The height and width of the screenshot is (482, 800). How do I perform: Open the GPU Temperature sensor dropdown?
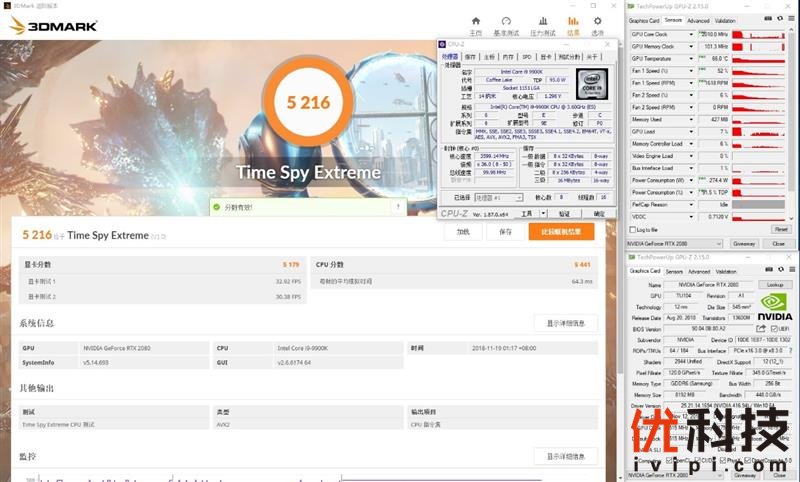pos(691,59)
